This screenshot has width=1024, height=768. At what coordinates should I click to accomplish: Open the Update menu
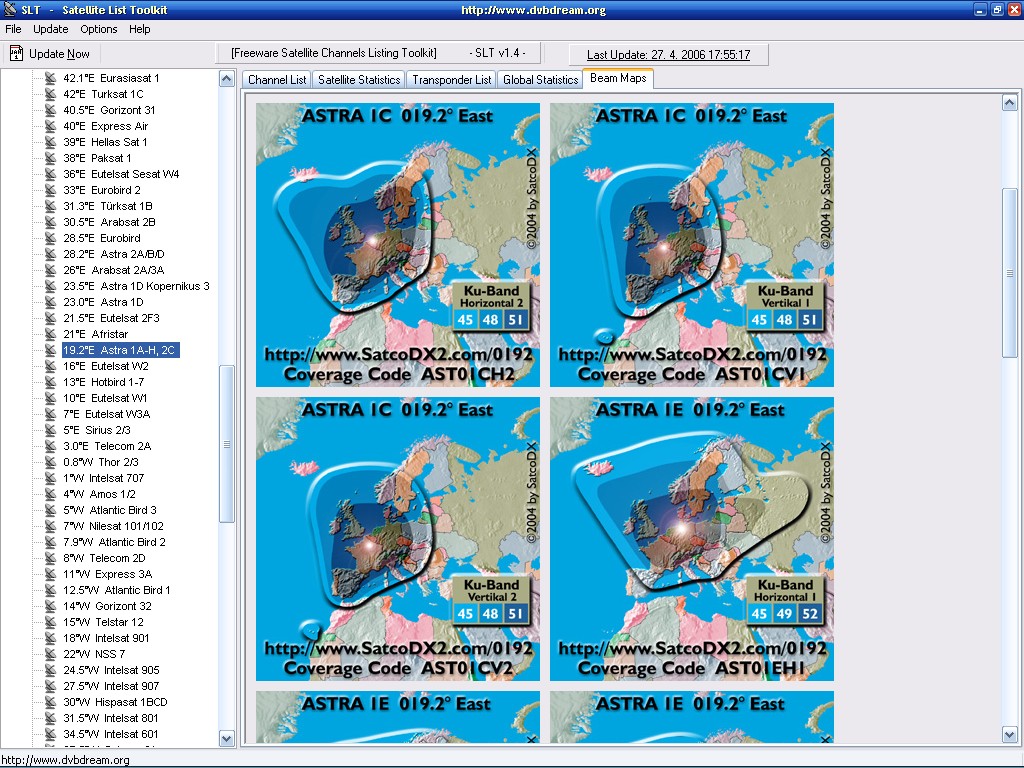(50, 29)
